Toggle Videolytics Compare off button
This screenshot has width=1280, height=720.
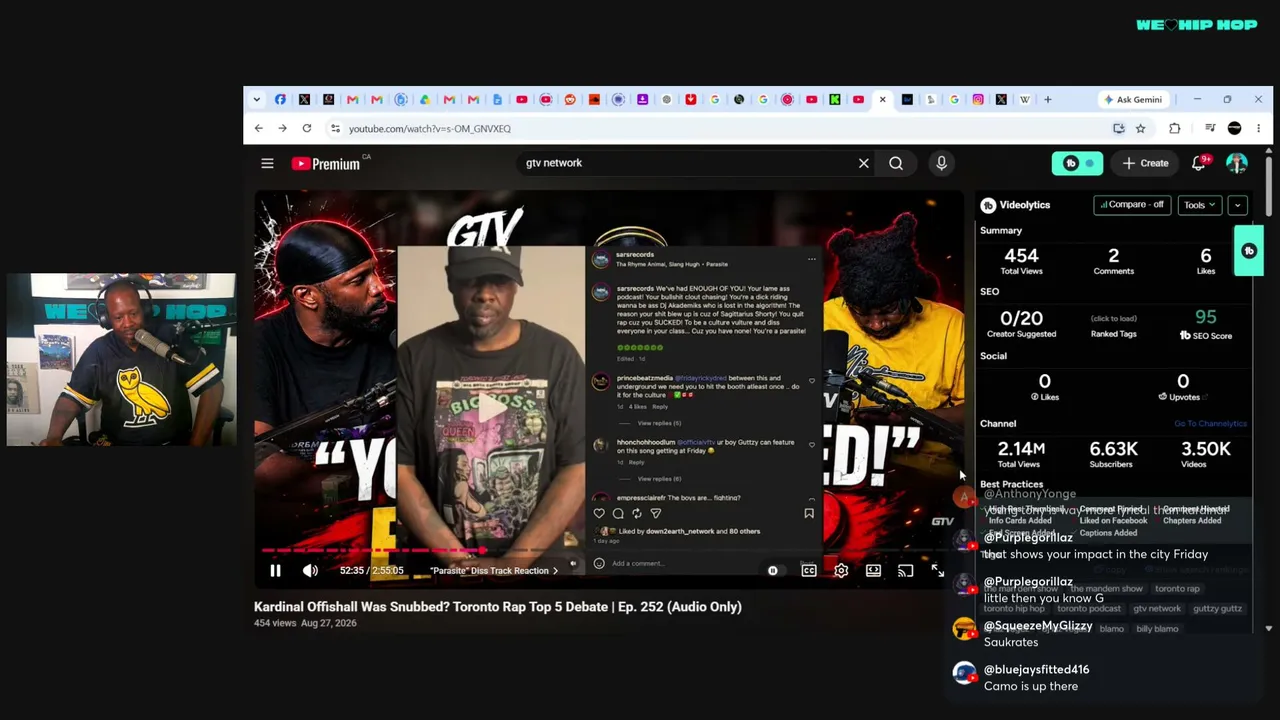click(x=1131, y=205)
